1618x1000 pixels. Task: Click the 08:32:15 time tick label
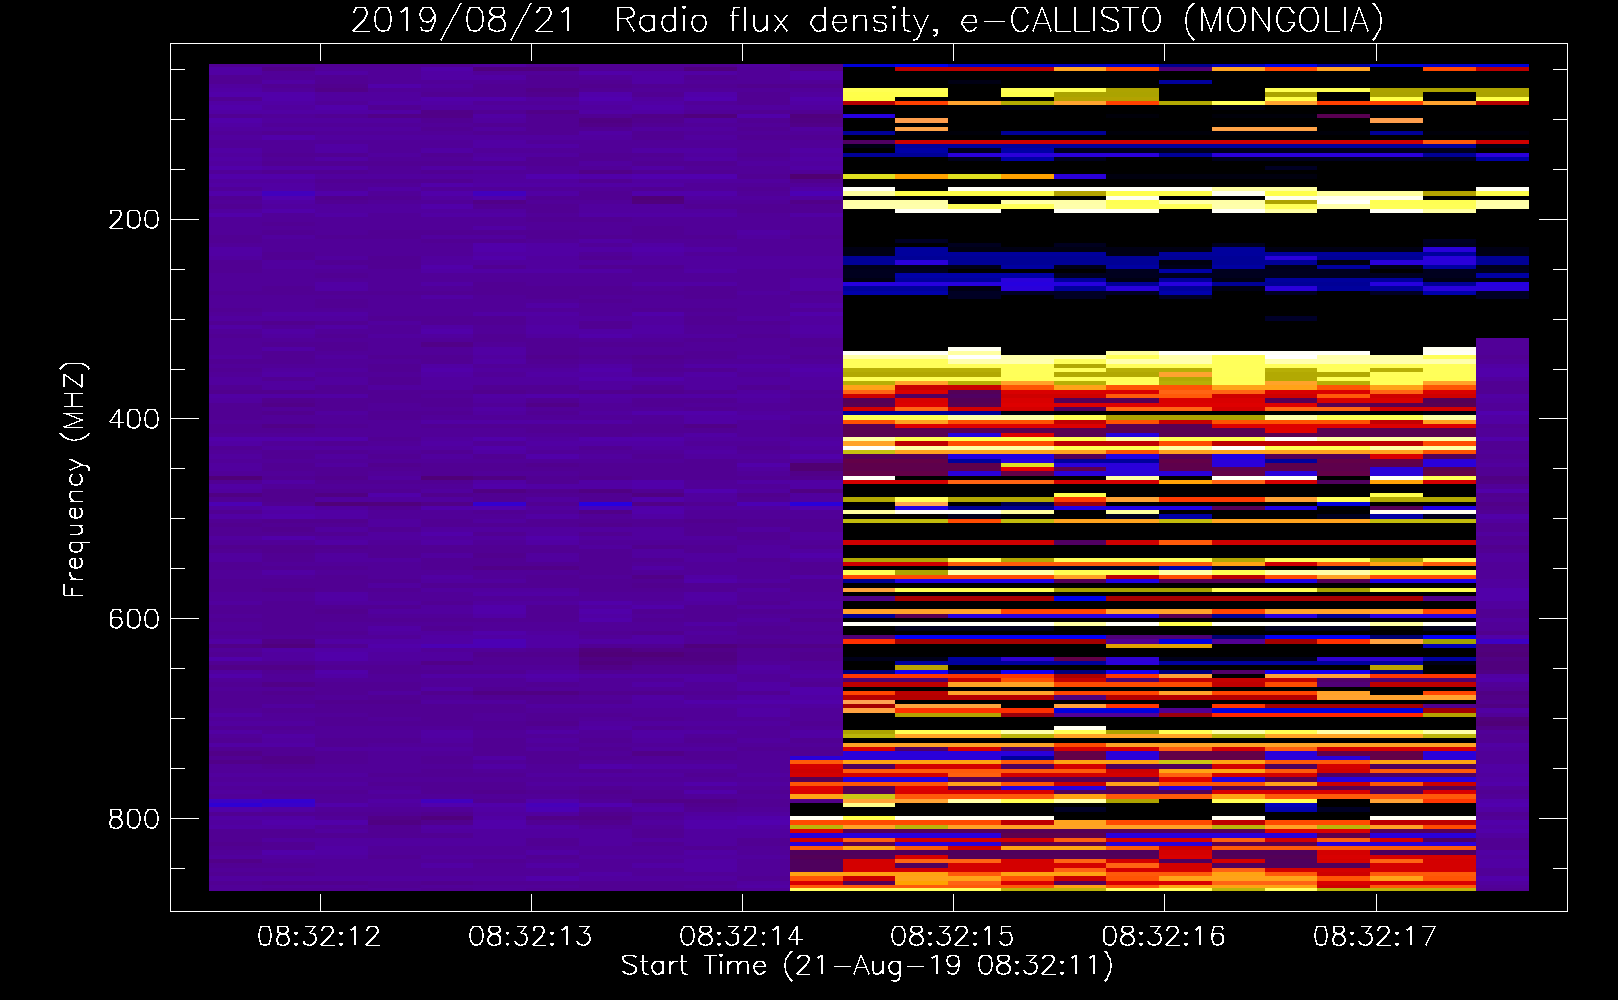[952, 937]
